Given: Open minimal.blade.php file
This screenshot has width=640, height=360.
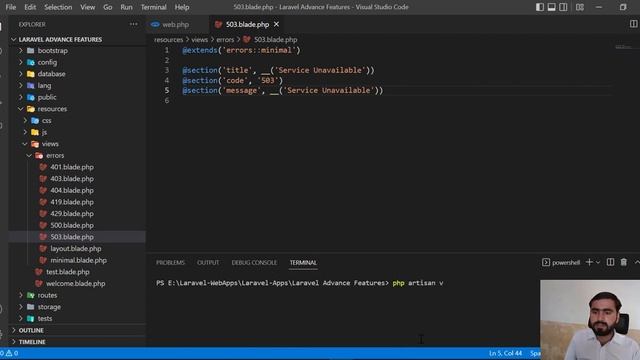Looking at the screenshot, I should (x=78, y=260).
